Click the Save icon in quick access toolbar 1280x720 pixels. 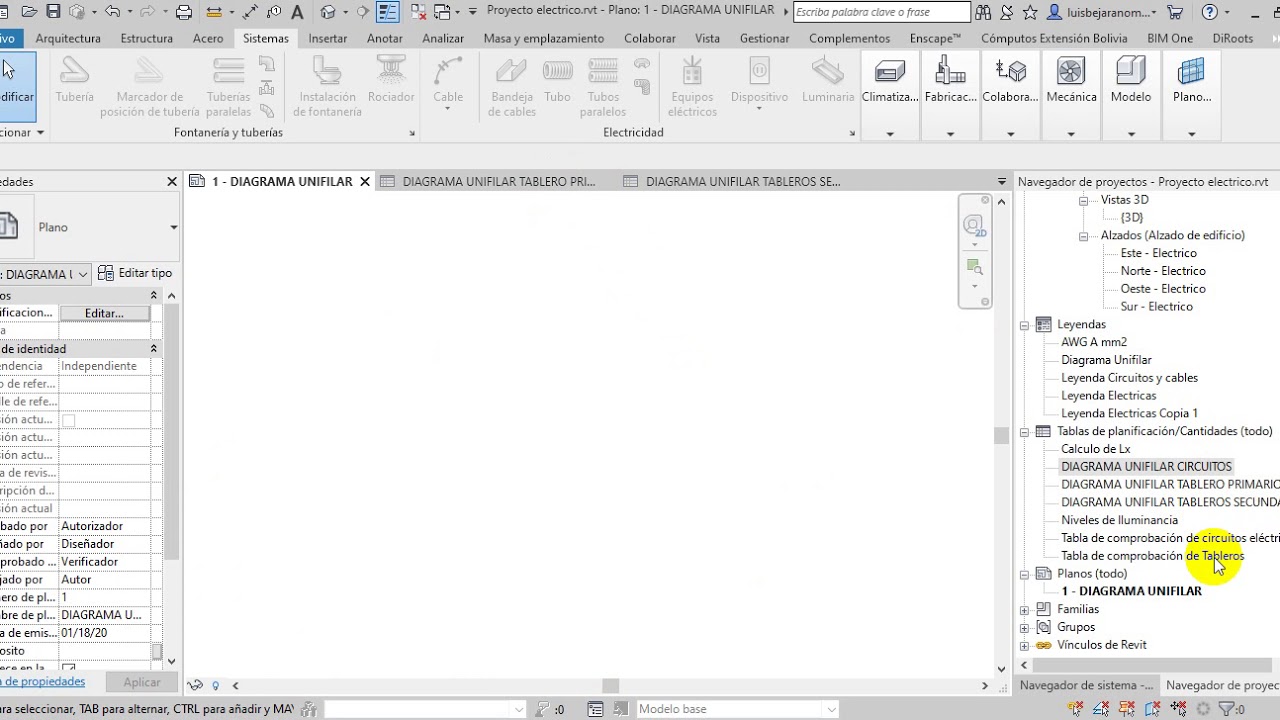(x=54, y=12)
